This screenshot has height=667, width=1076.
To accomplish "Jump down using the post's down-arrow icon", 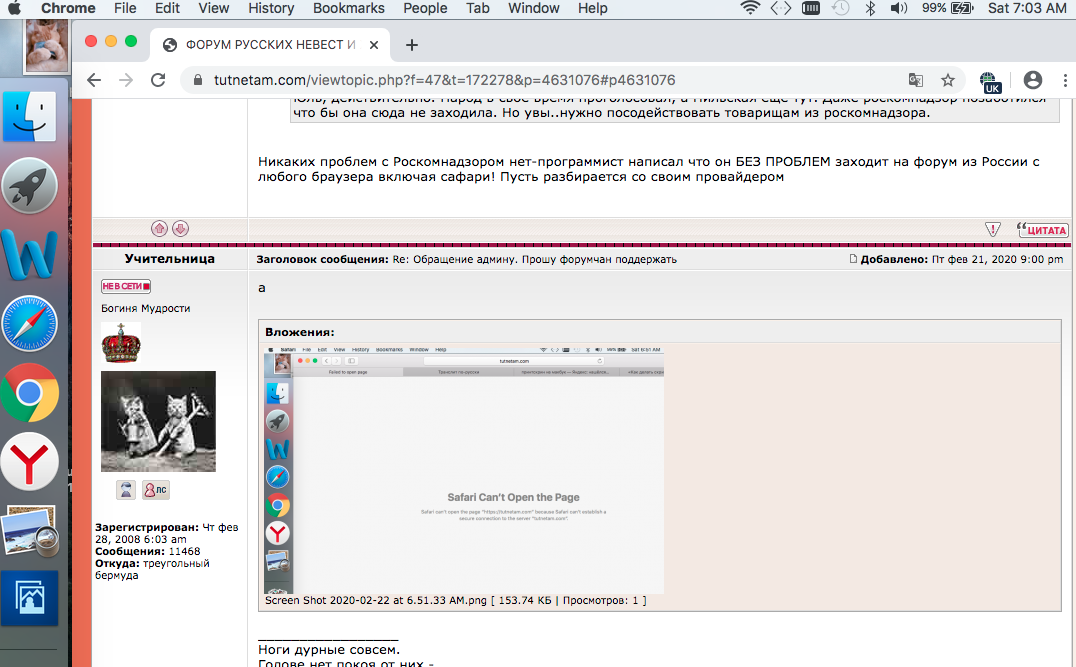I will pos(180,228).
